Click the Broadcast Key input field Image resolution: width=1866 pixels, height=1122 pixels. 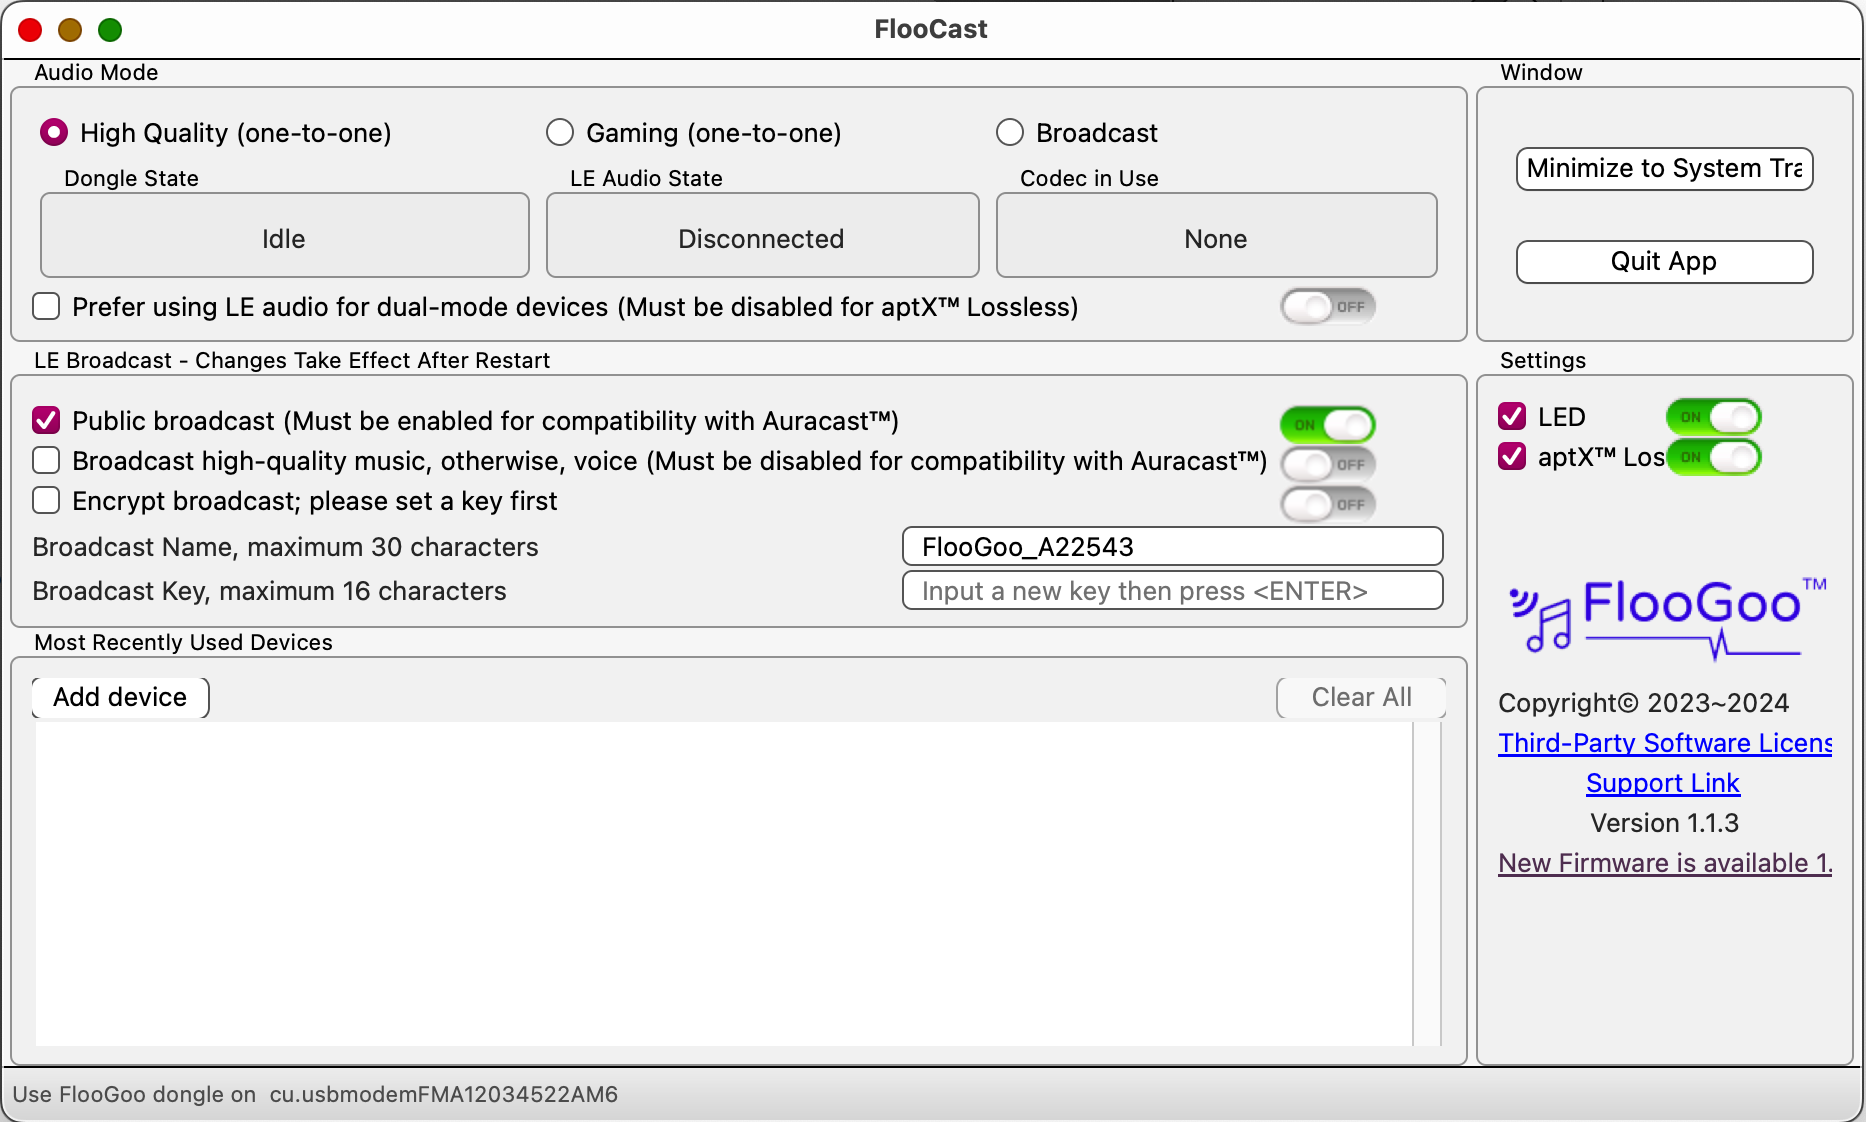point(1172,590)
